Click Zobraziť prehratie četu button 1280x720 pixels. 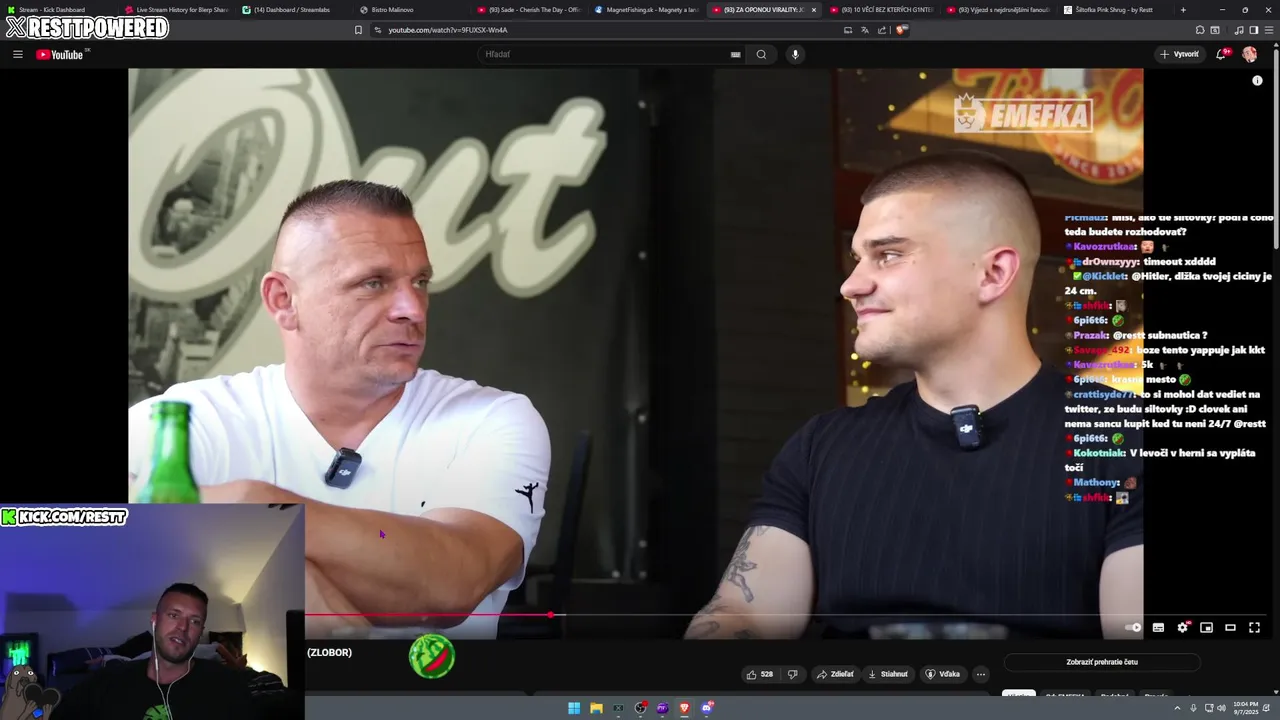(1102, 662)
